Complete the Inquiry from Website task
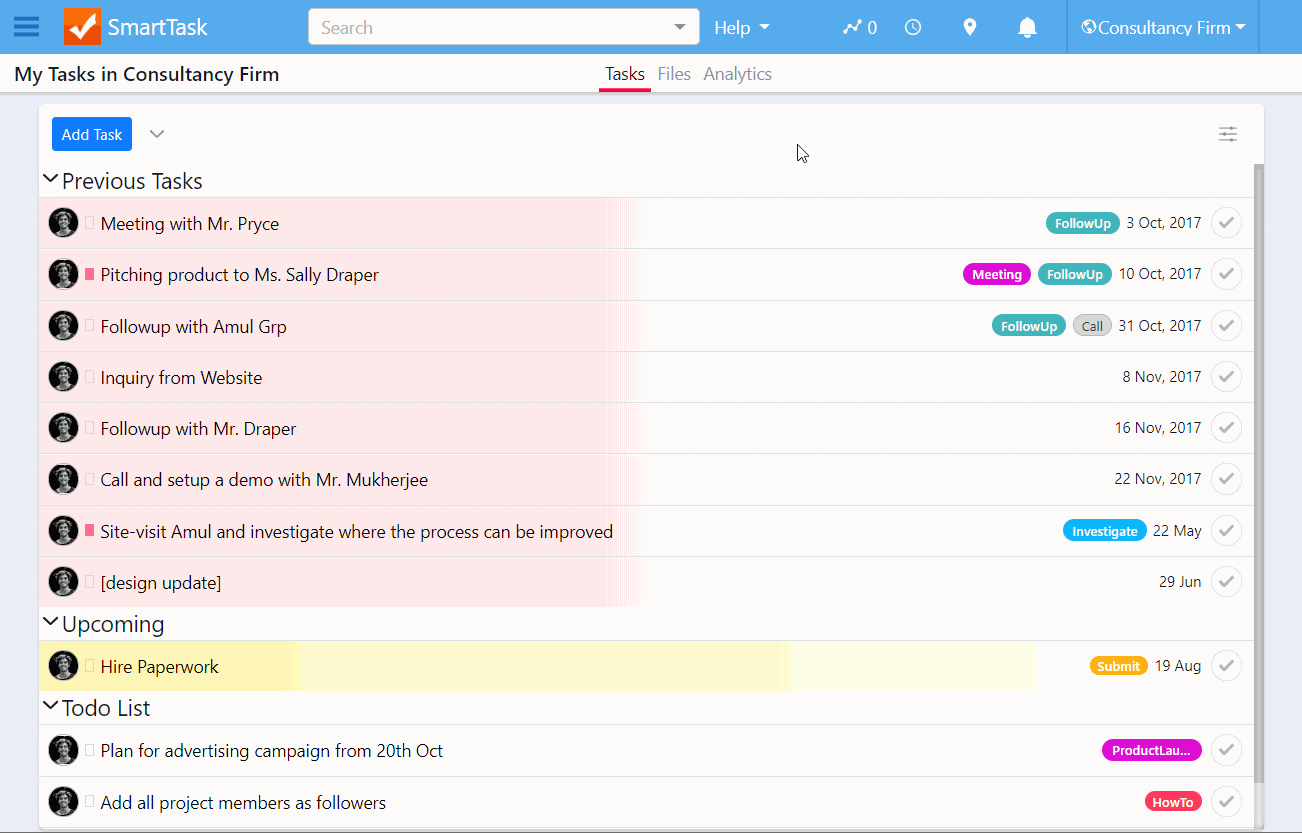The height and width of the screenshot is (833, 1302). pyautogui.click(x=1226, y=377)
